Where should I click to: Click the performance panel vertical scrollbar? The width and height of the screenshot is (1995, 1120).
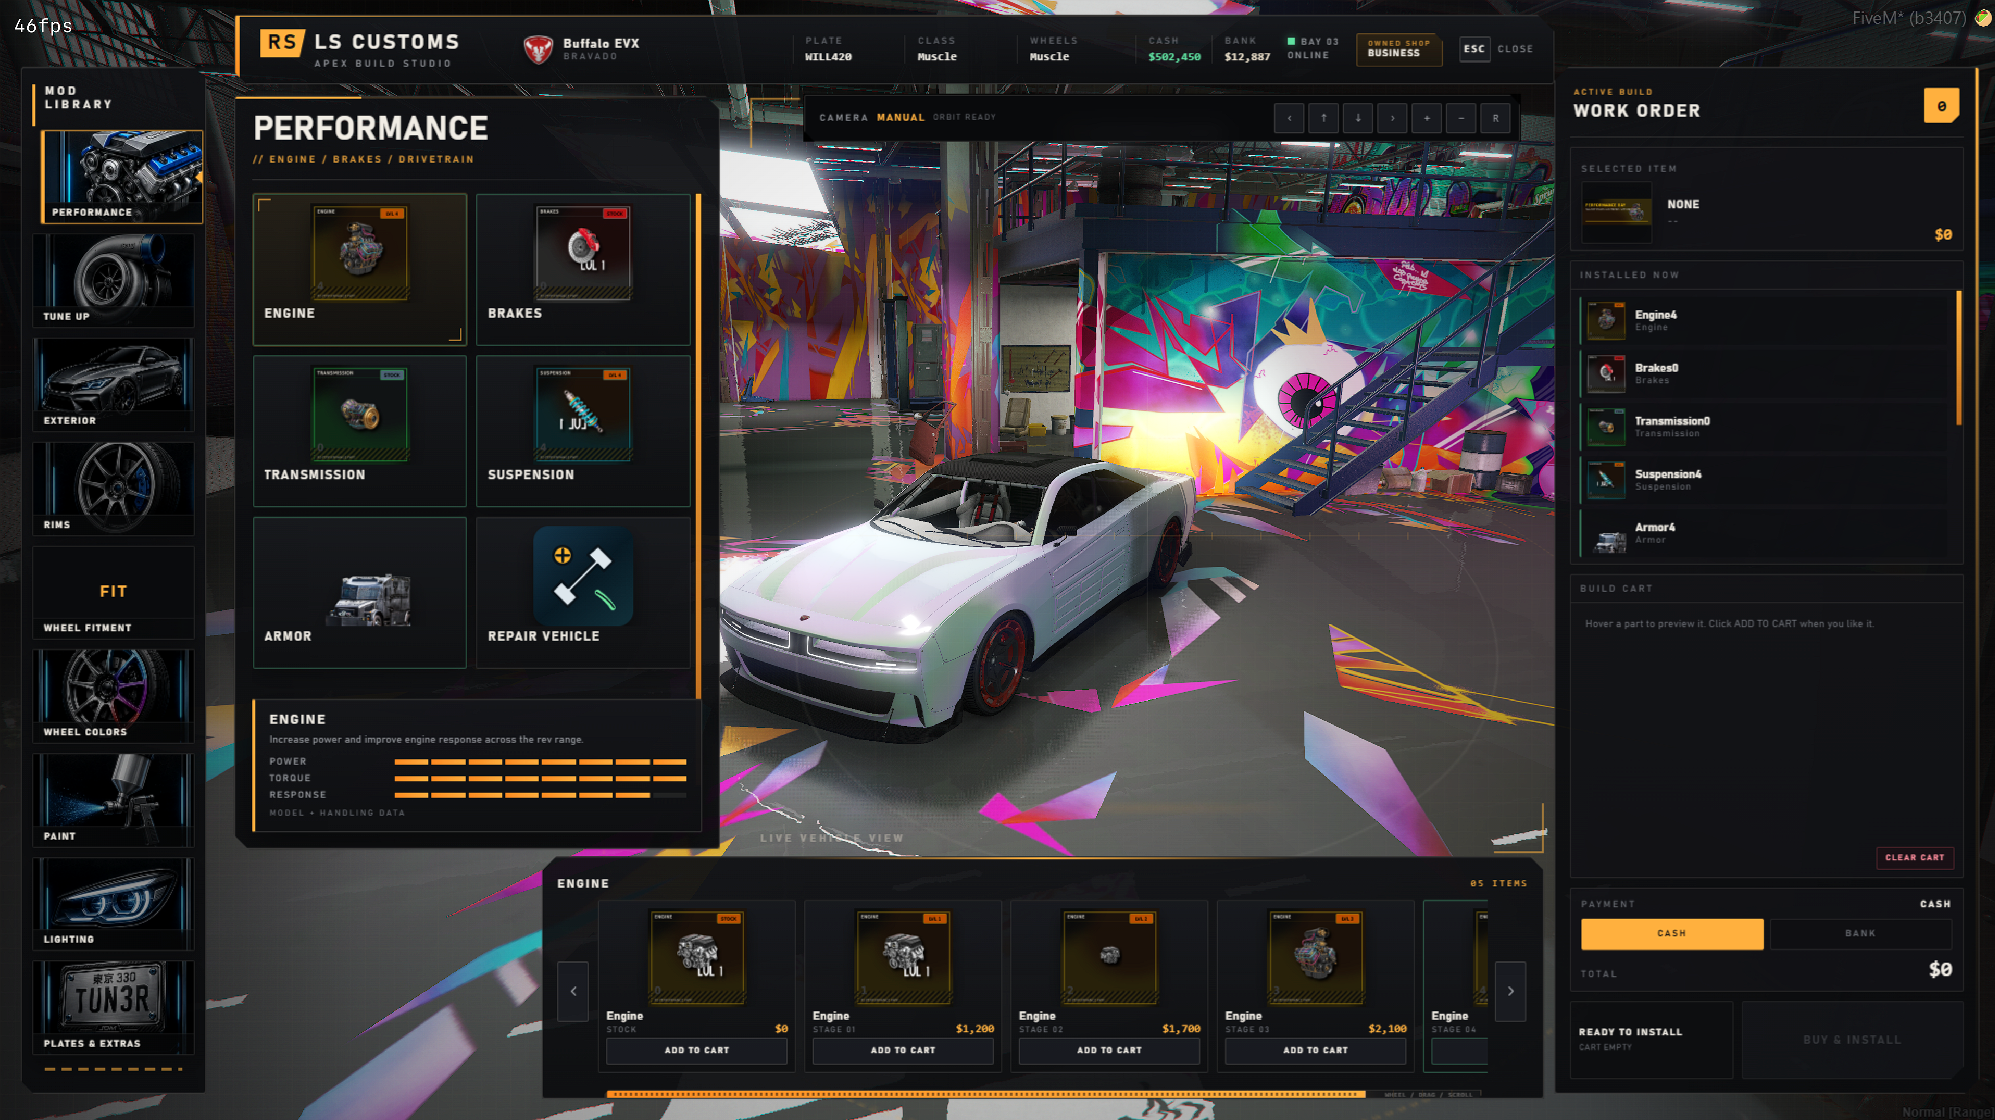pos(697,445)
